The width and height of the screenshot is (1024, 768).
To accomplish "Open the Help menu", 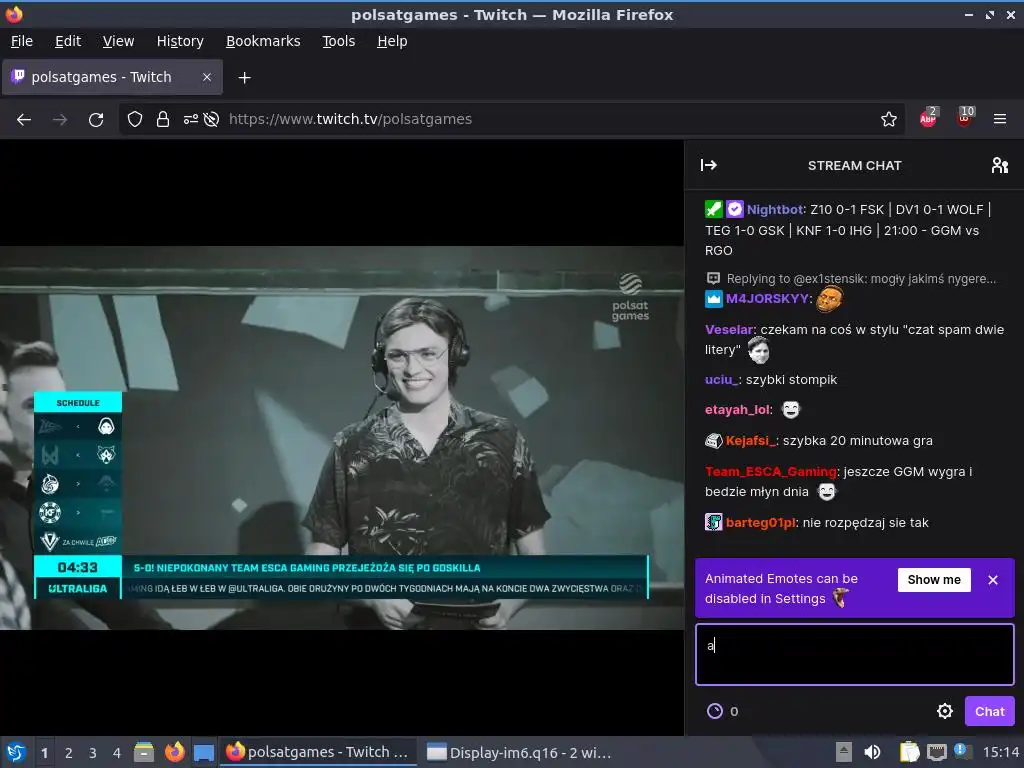I will click(x=392, y=41).
